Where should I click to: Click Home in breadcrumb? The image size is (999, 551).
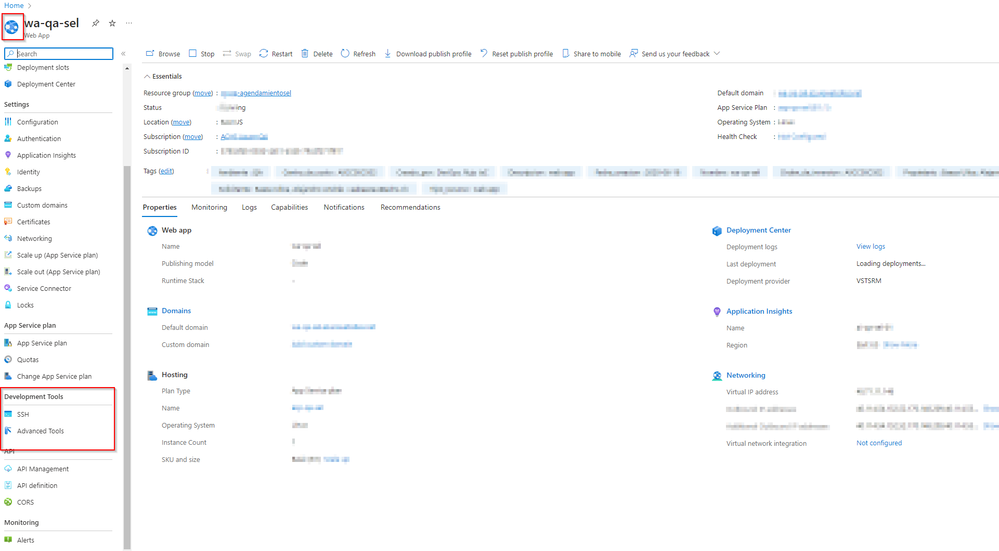click(13, 5)
